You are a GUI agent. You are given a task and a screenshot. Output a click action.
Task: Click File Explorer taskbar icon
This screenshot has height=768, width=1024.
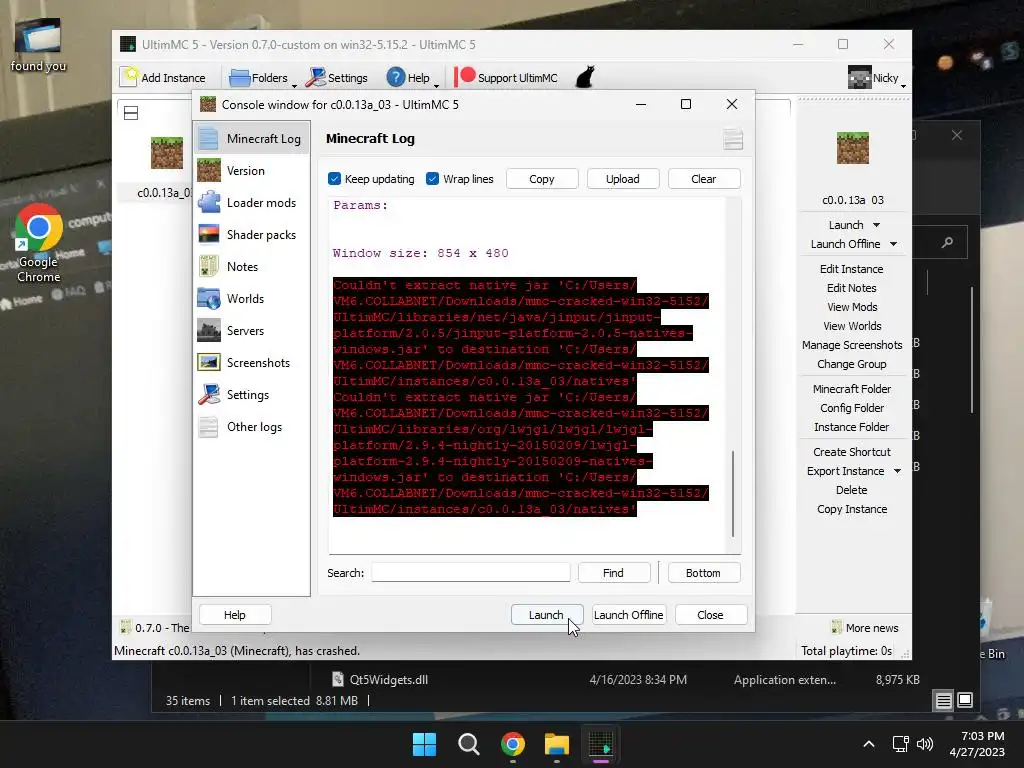(556, 744)
